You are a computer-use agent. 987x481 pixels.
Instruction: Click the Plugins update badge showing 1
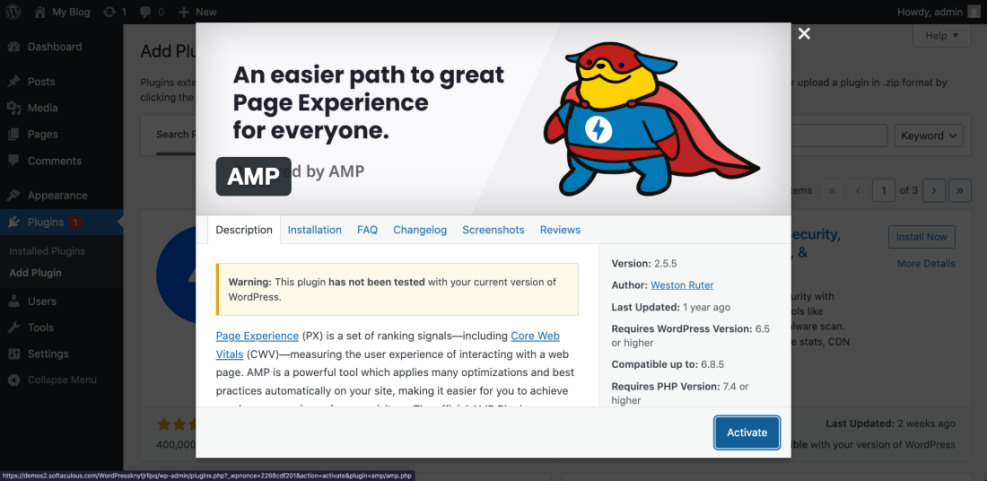coord(75,222)
